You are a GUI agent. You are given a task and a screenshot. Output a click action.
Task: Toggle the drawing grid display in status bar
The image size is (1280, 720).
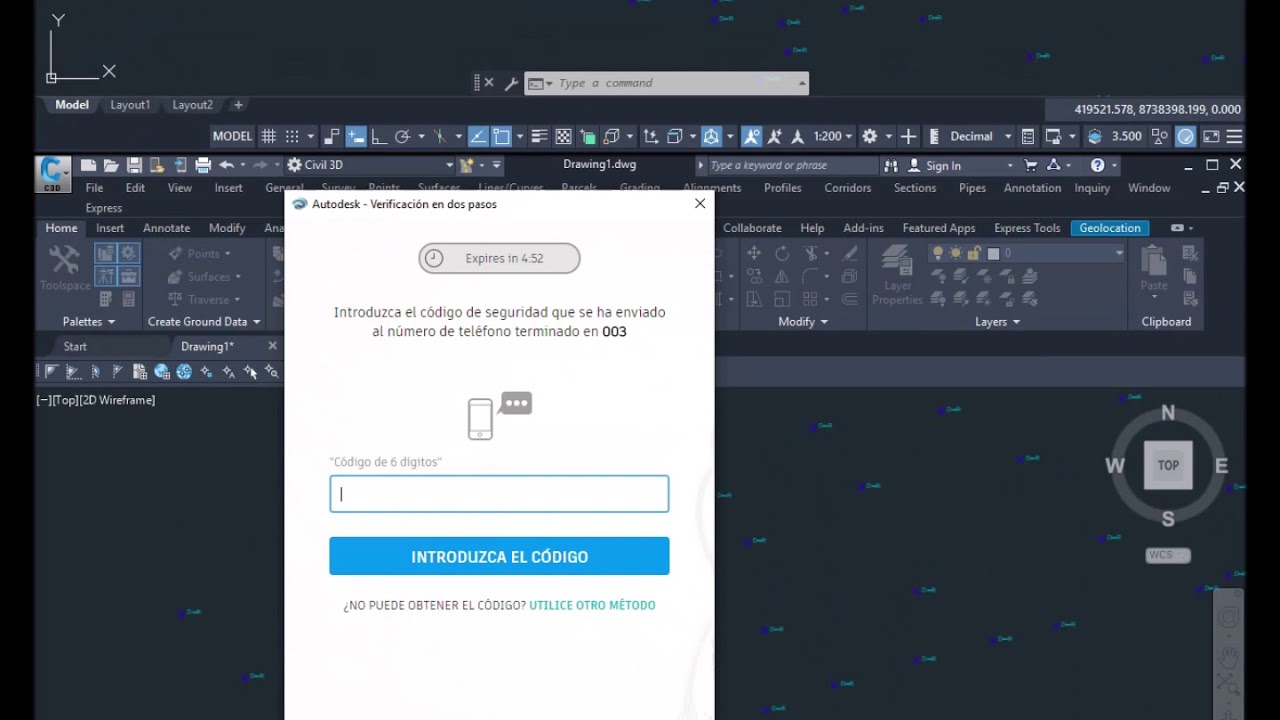[x=269, y=136]
